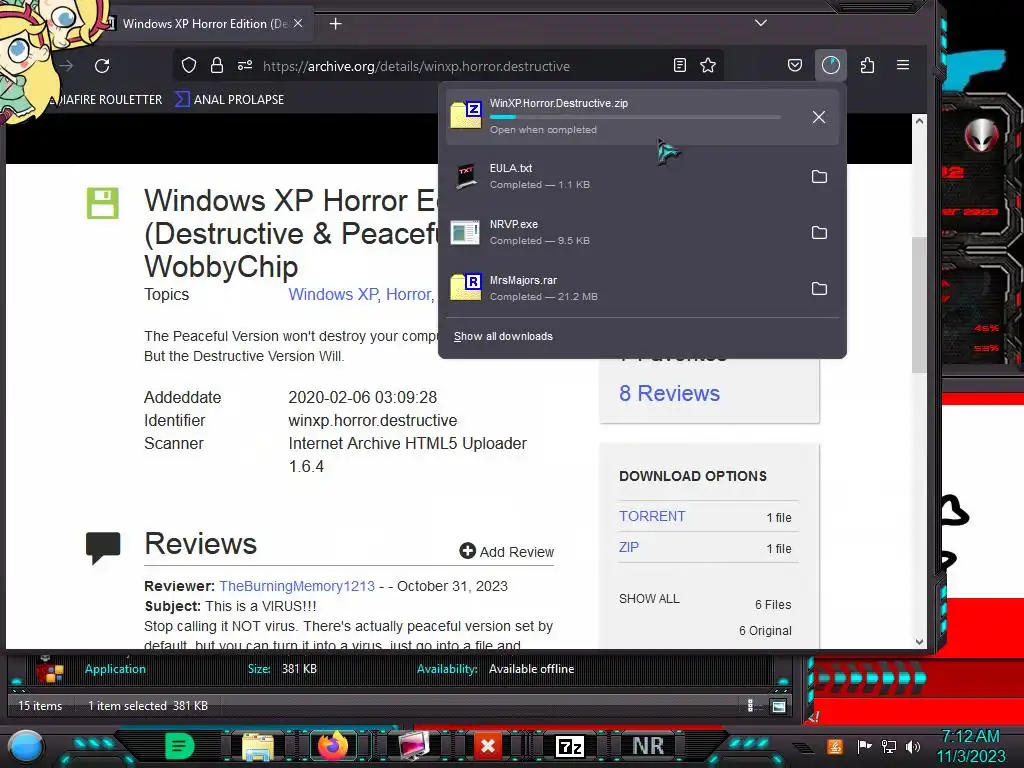Open the tracking protection shield icon
The height and width of the screenshot is (768, 1024).
(189, 65)
